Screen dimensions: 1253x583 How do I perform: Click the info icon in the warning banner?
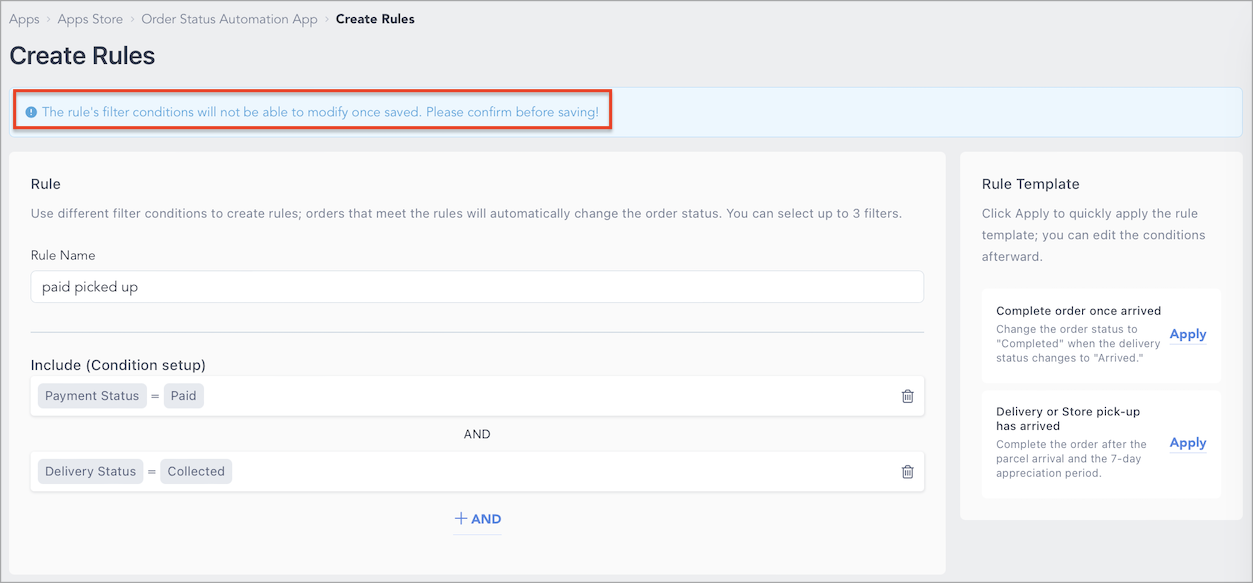point(31,112)
